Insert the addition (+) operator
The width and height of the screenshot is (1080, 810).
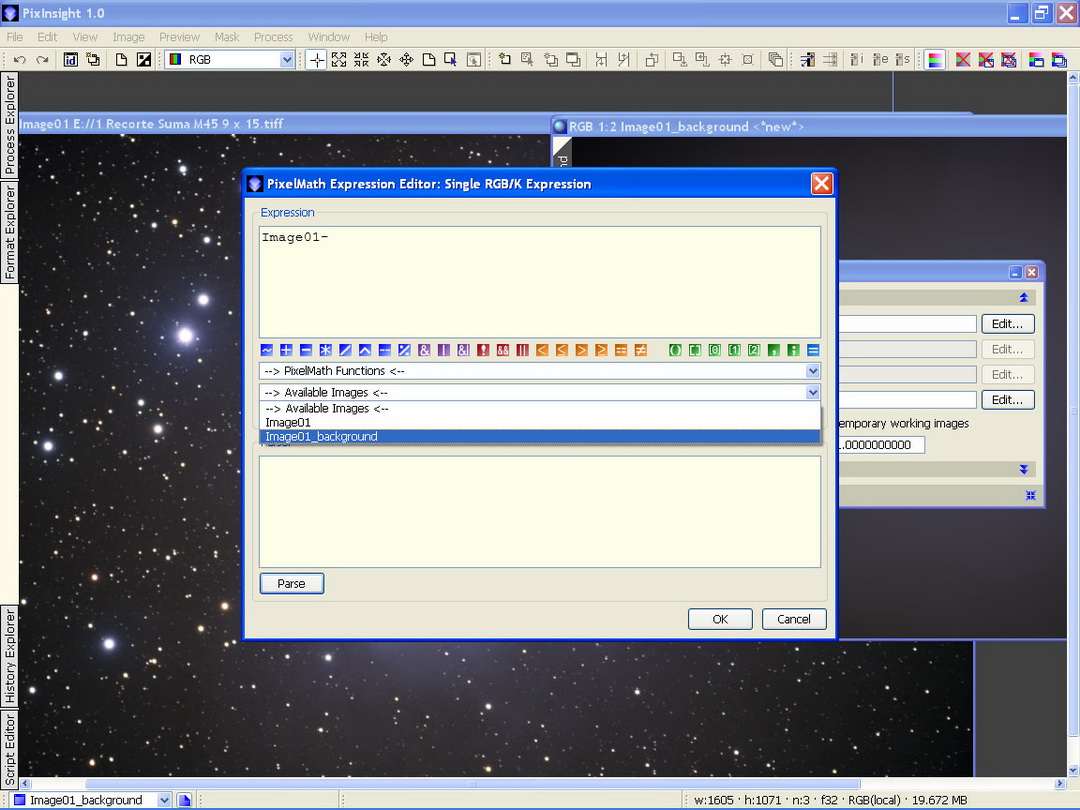click(x=286, y=350)
